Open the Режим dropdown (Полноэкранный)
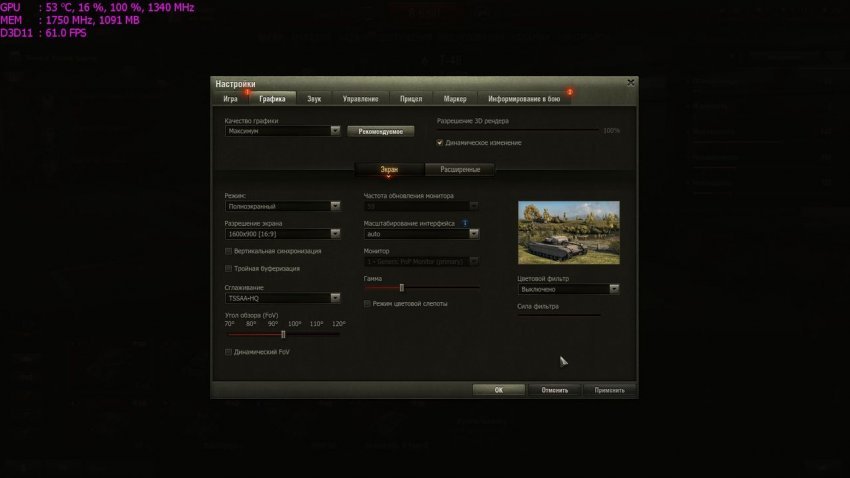The width and height of the screenshot is (850, 478). (x=282, y=206)
